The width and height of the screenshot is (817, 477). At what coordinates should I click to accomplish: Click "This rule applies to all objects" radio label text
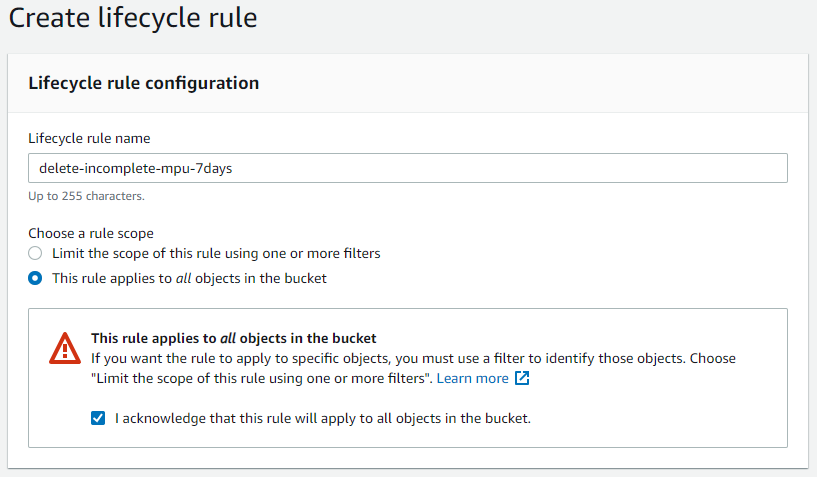coord(189,279)
